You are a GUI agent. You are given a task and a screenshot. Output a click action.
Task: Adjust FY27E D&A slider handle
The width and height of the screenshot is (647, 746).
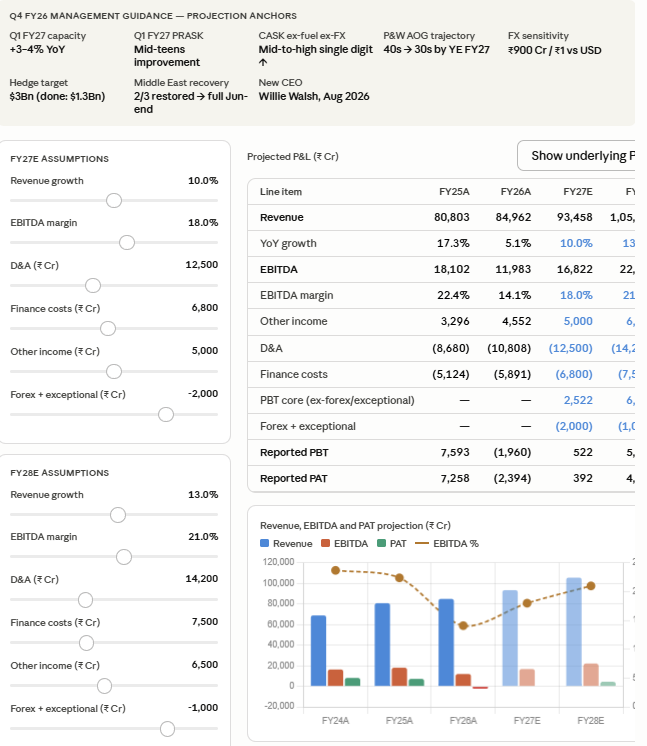click(93, 285)
